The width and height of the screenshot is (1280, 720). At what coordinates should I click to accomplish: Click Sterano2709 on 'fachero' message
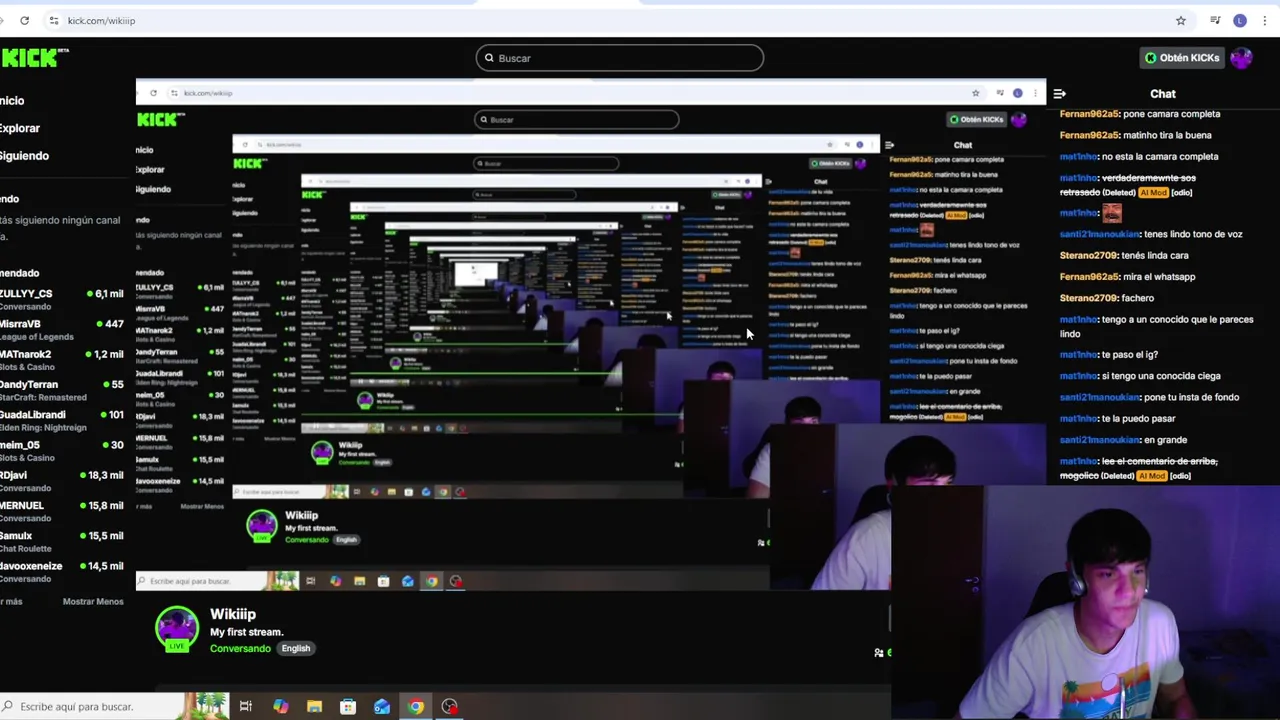[1088, 298]
